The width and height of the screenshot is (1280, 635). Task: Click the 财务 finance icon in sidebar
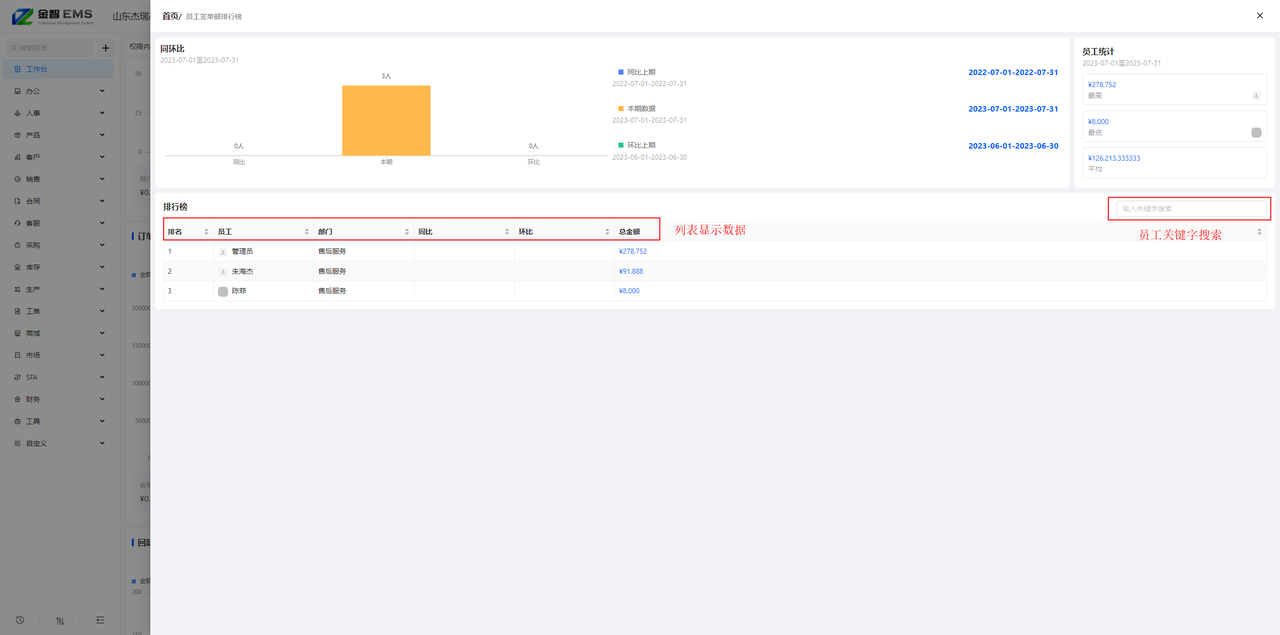(18, 399)
